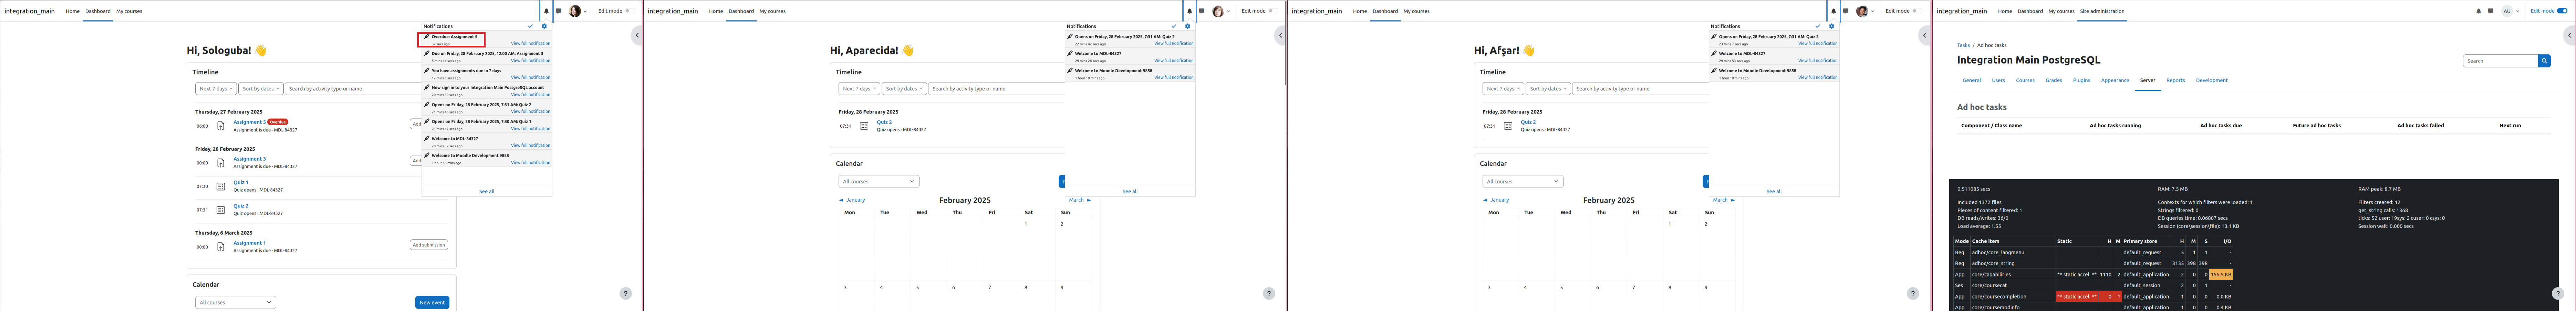The height and width of the screenshot is (311, 2576).
Task: Open Next 7 days dropdown on Sologuba's timeline
Action: tap(216, 89)
